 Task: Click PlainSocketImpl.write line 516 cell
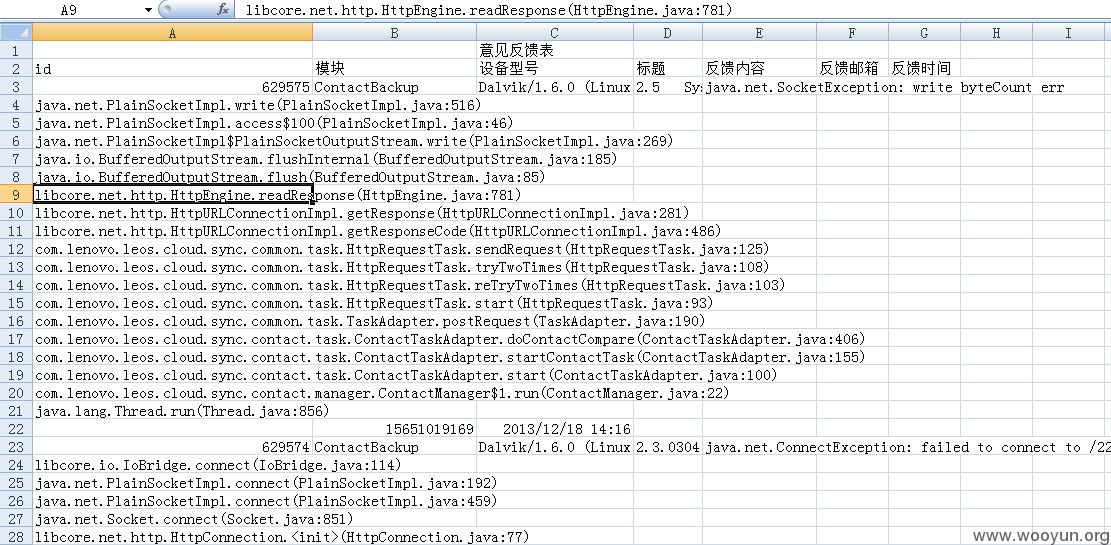click(x=172, y=105)
